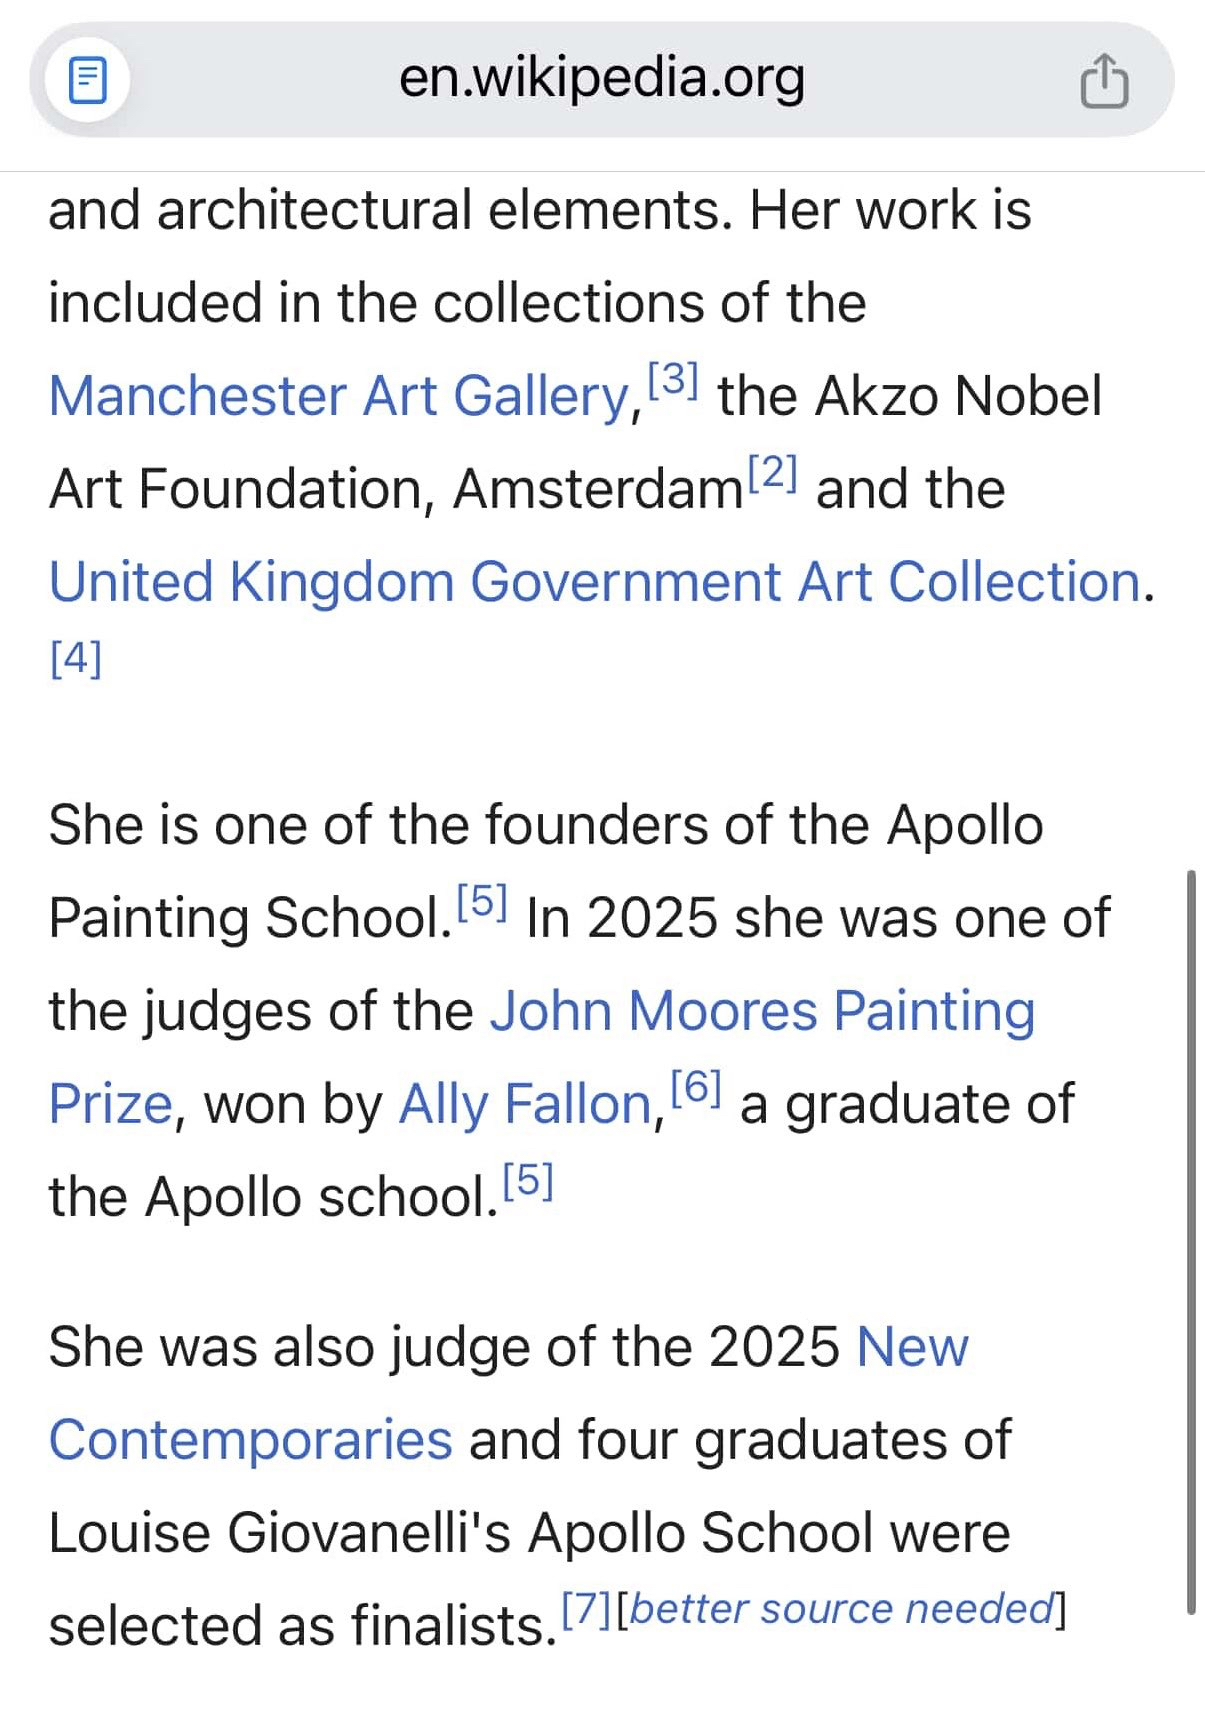
Task: Open the Manchester Art Gallery link
Action: tap(340, 396)
